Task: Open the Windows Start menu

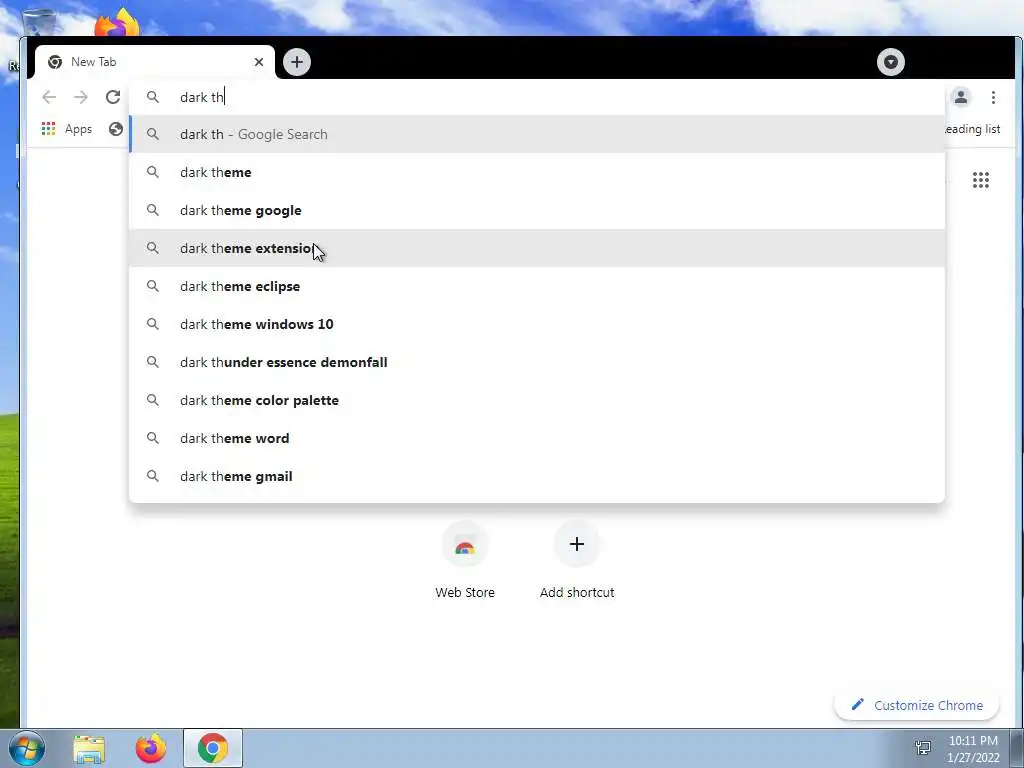Action: (27, 748)
